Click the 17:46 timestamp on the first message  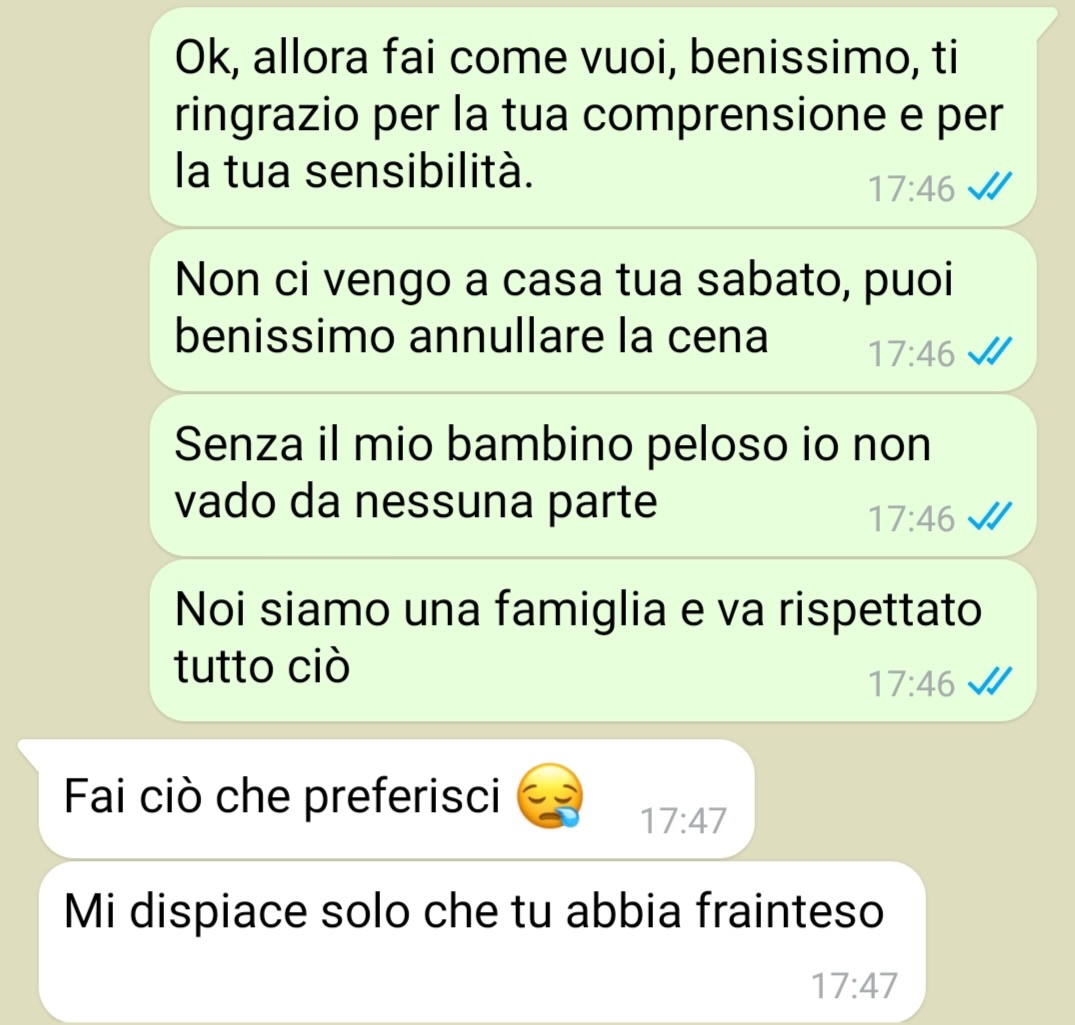(911, 189)
